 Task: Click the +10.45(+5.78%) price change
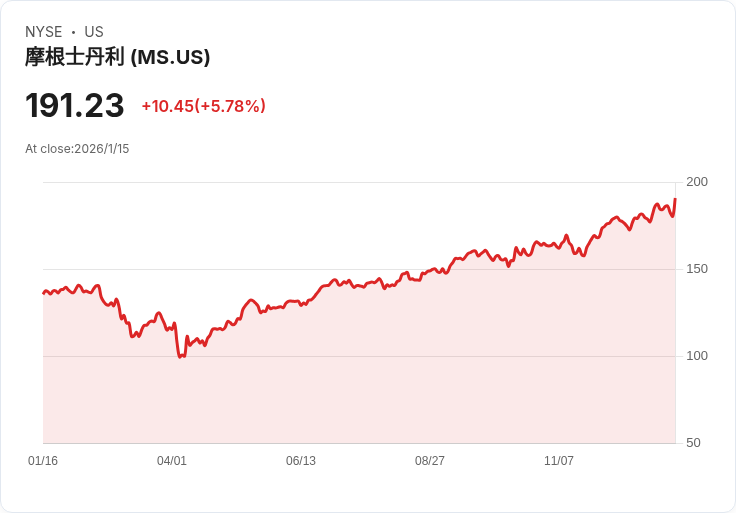pyautogui.click(x=204, y=106)
